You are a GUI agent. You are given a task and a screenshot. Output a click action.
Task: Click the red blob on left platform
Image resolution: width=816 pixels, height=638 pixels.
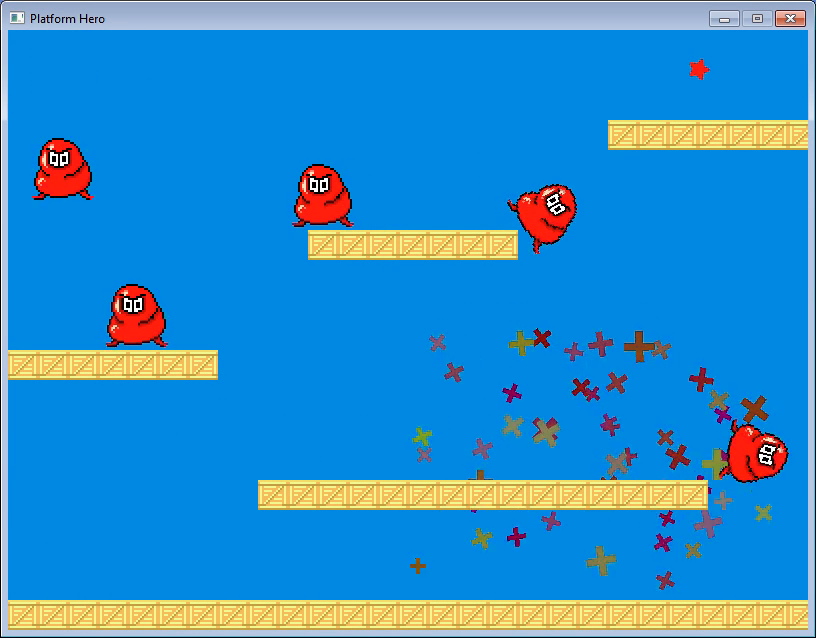pyautogui.click(x=136, y=315)
